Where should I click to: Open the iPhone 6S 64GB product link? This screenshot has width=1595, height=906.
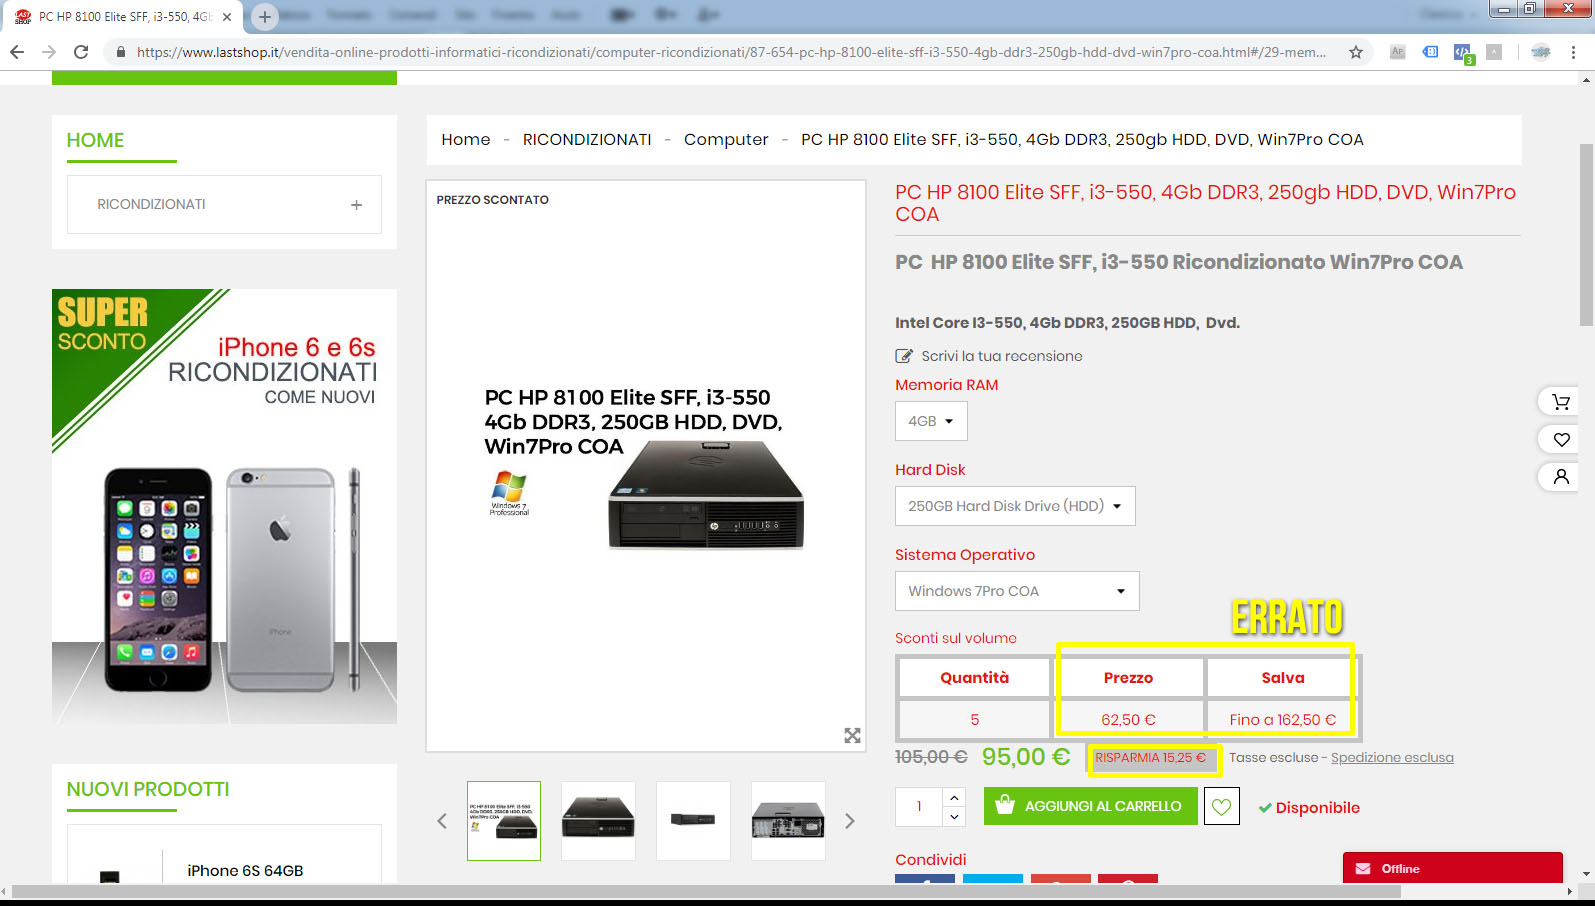(245, 871)
